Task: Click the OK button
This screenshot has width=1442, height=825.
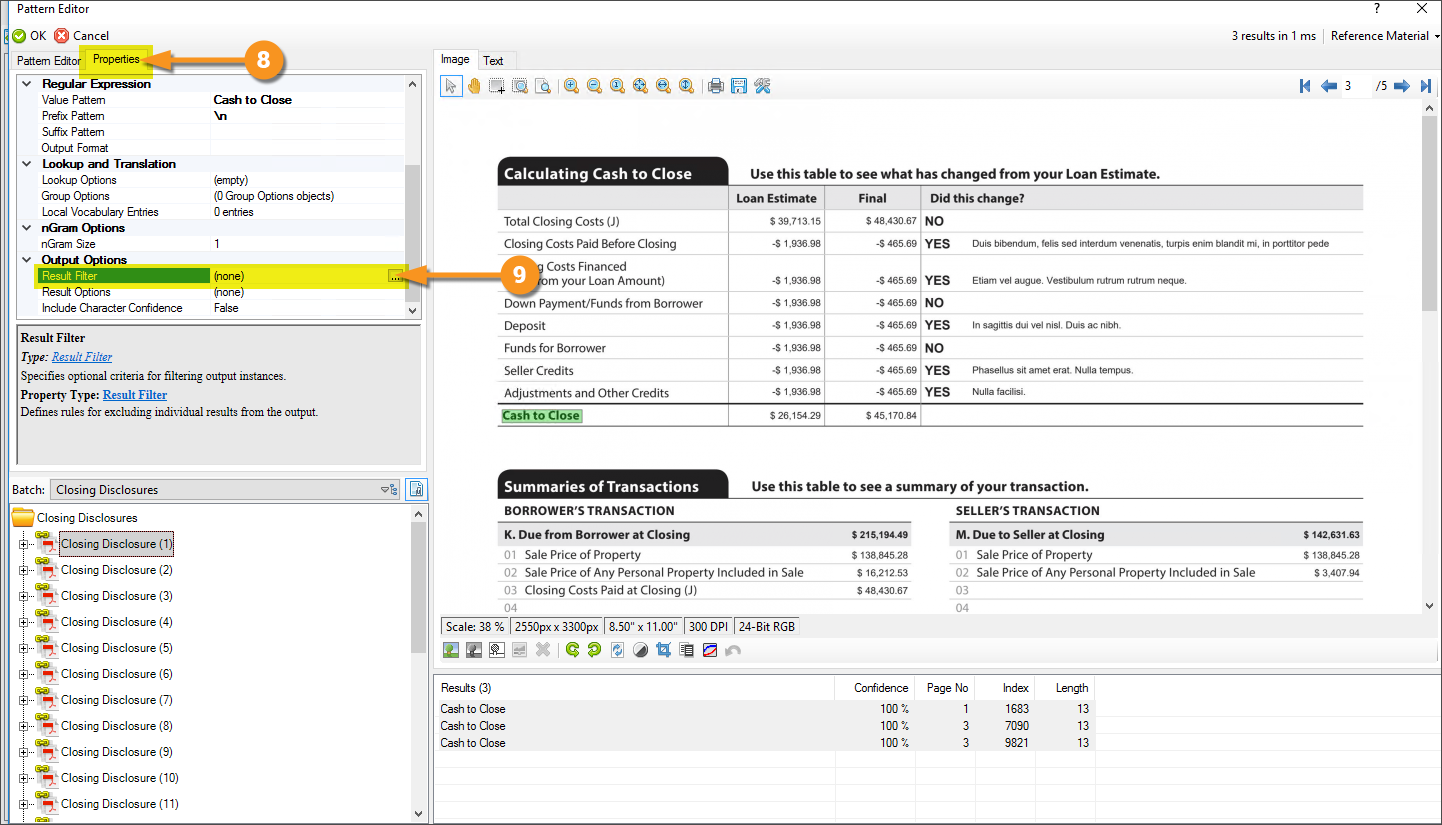Action: 29,36
